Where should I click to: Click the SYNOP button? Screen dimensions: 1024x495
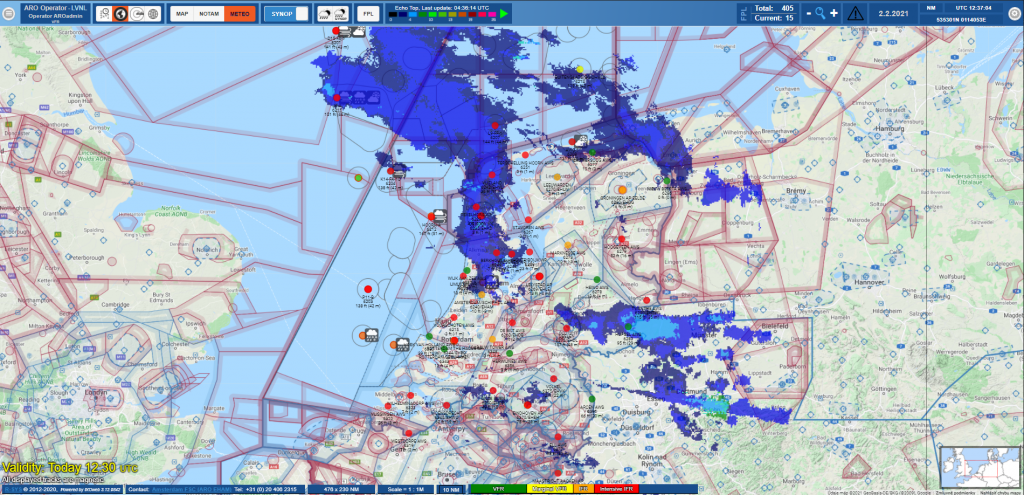[x=281, y=14]
